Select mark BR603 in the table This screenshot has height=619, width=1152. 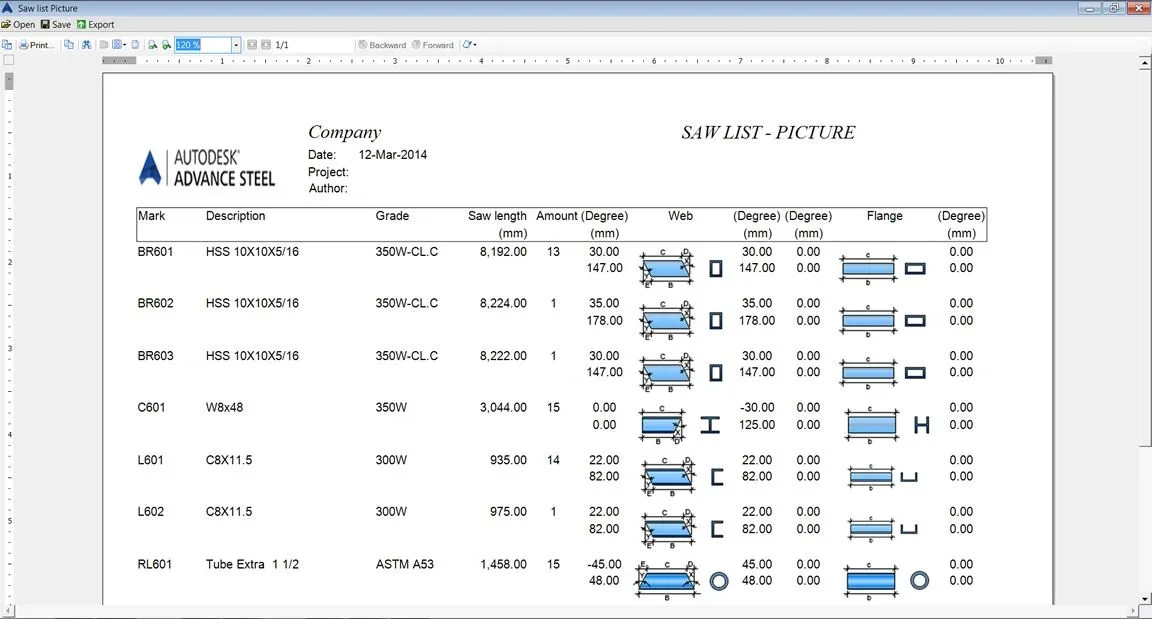tap(155, 356)
